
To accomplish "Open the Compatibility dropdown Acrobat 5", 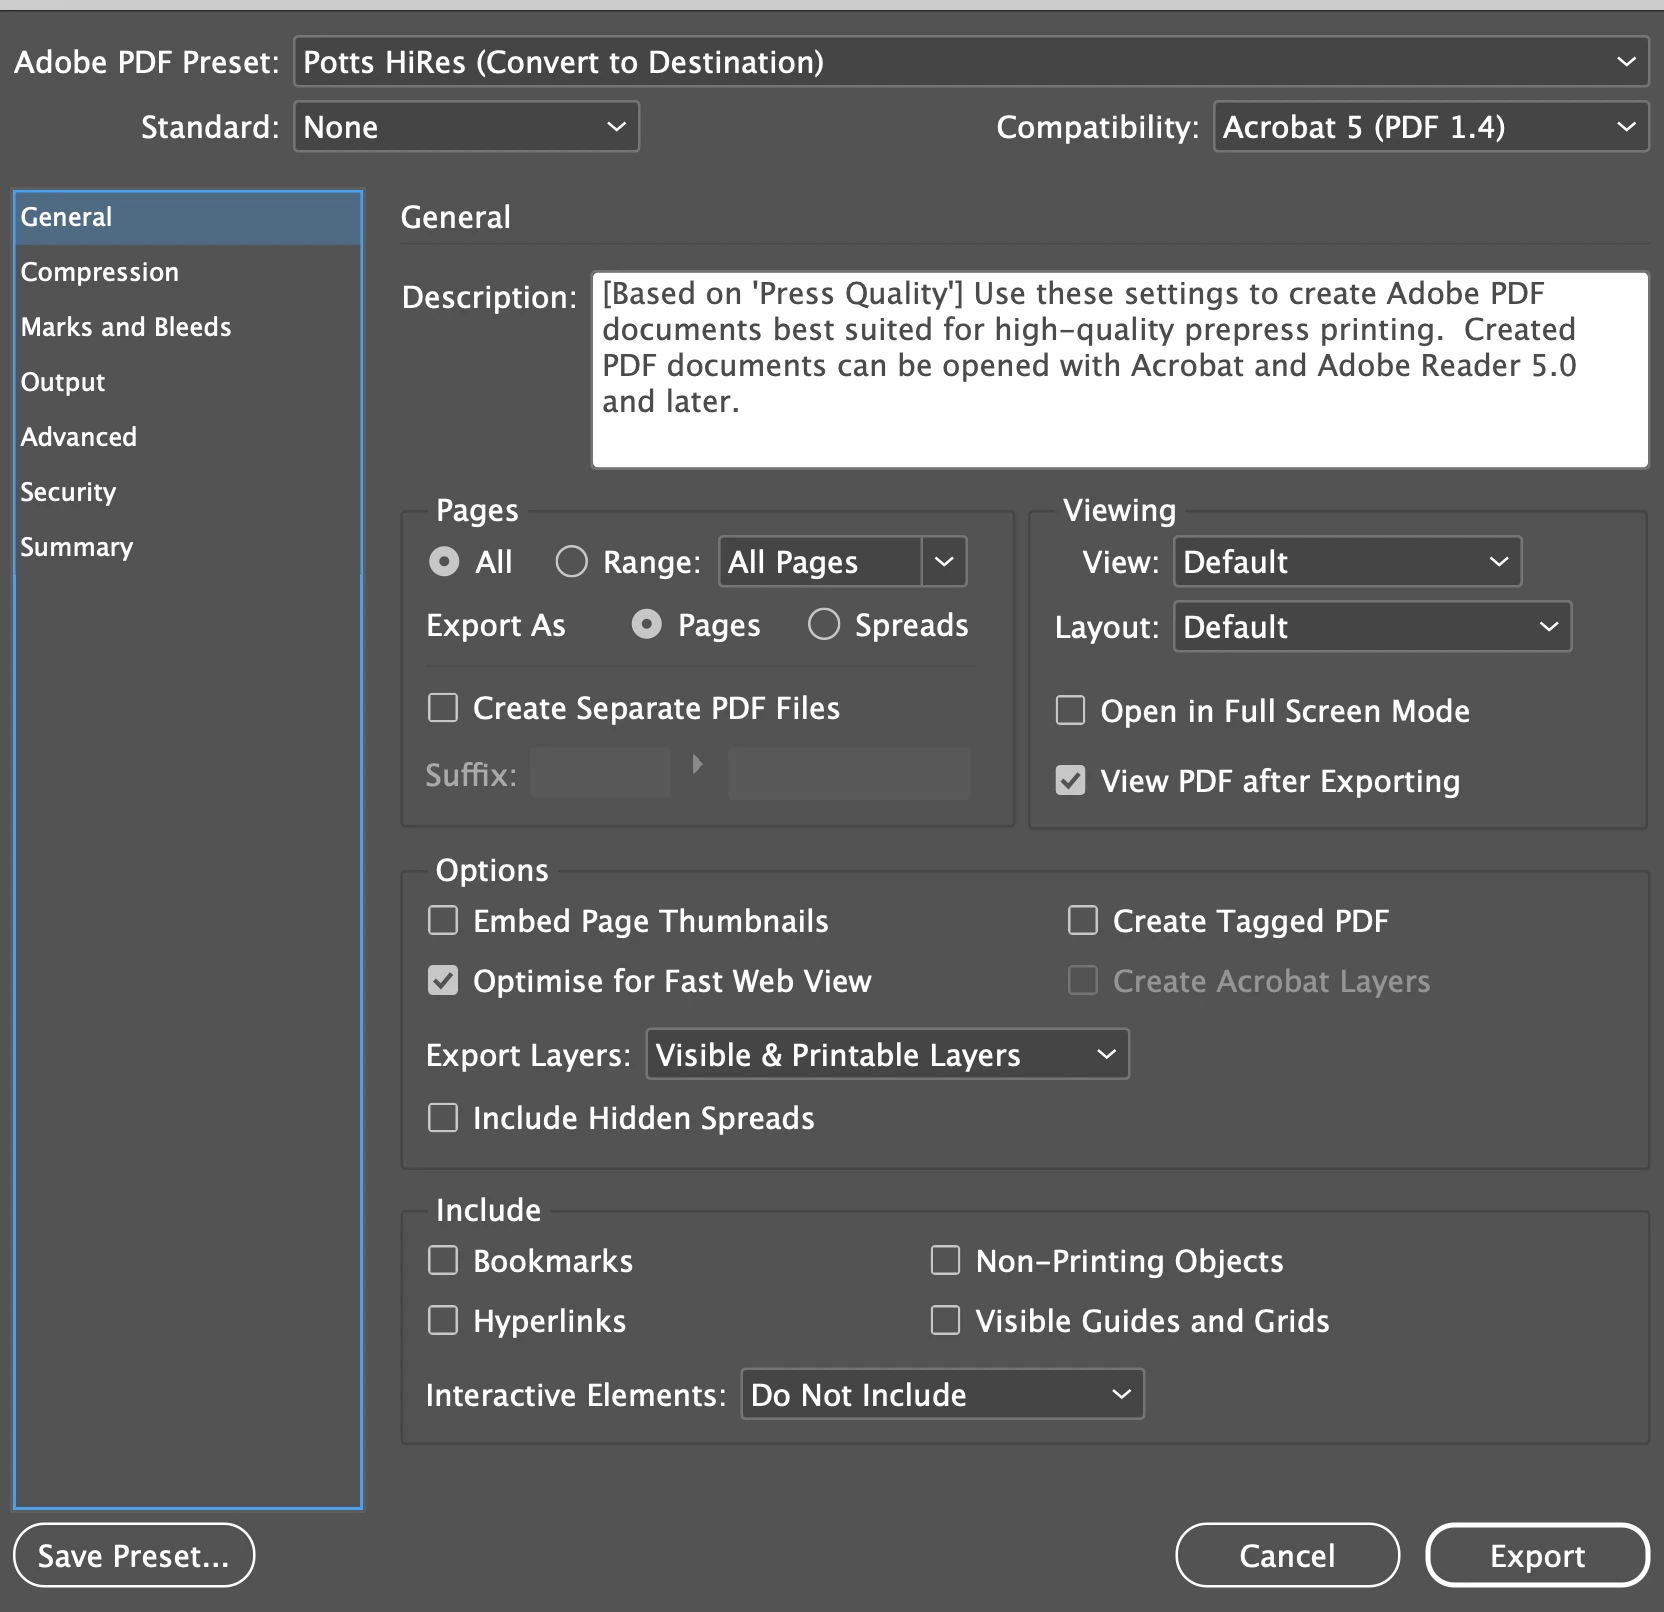I will (1431, 127).
